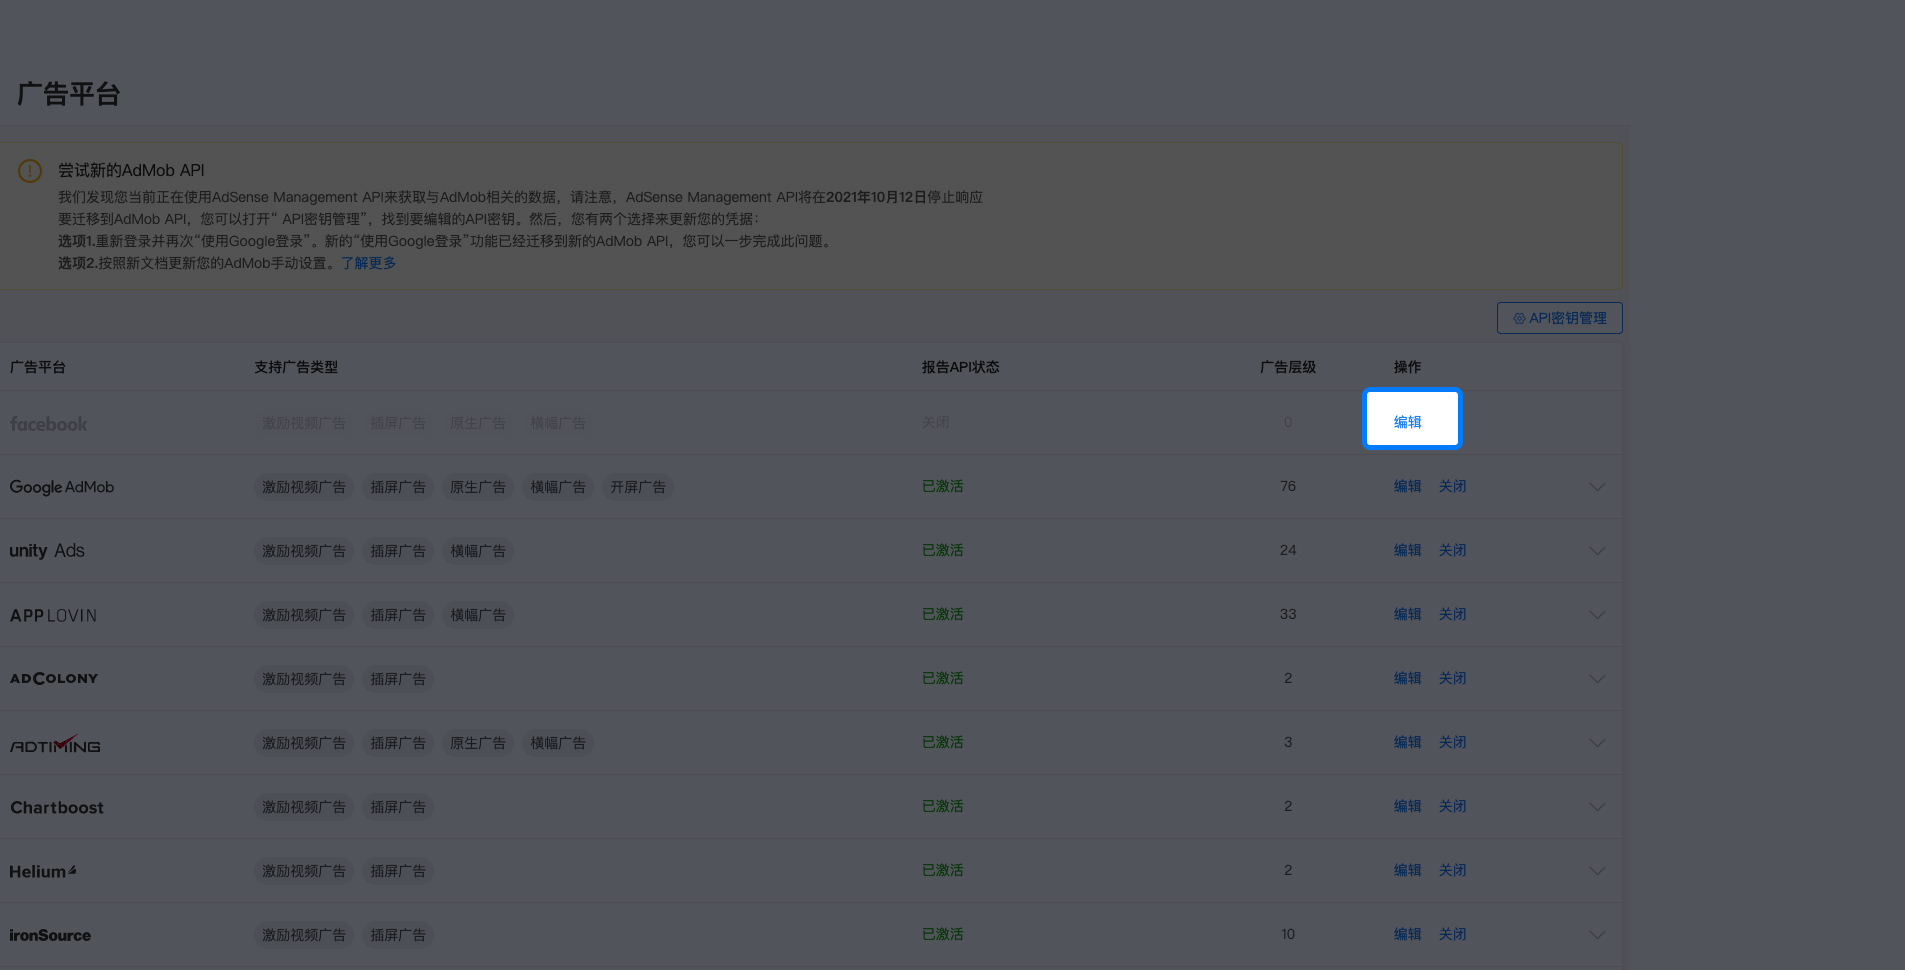Edit the Google AdMob platform

1407,486
